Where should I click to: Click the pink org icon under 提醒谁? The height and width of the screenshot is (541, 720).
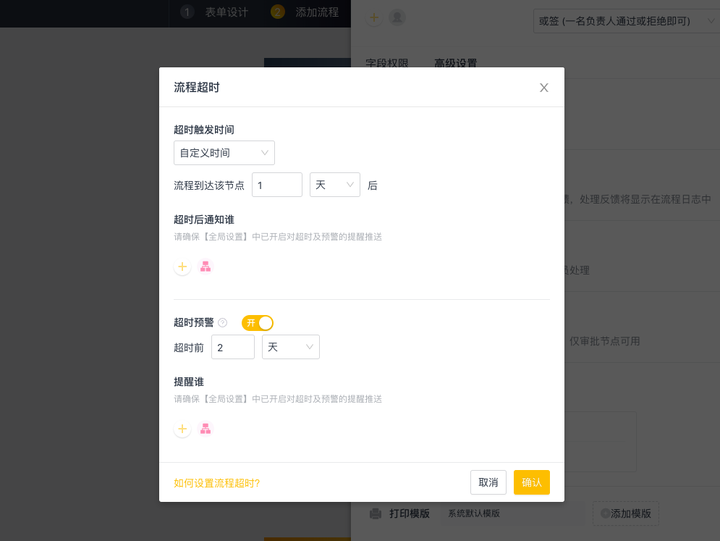click(x=205, y=429)
